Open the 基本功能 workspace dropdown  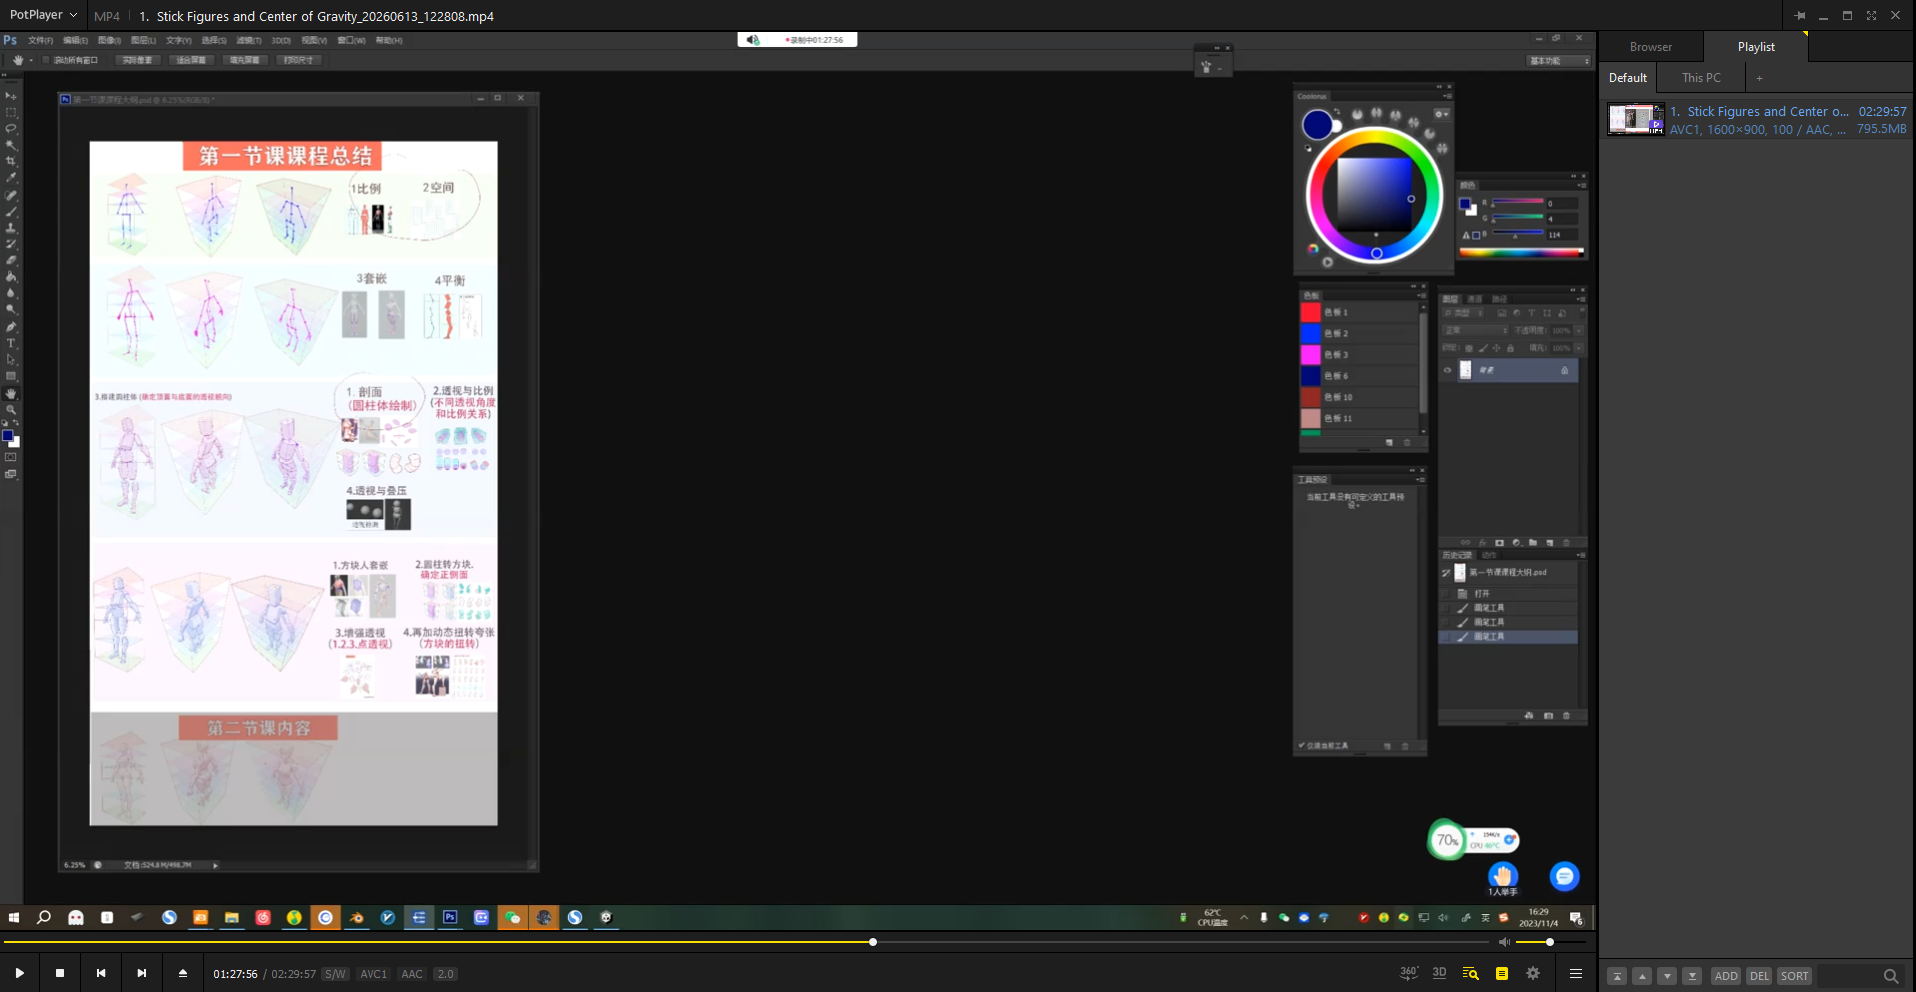tap(1559, 61)
